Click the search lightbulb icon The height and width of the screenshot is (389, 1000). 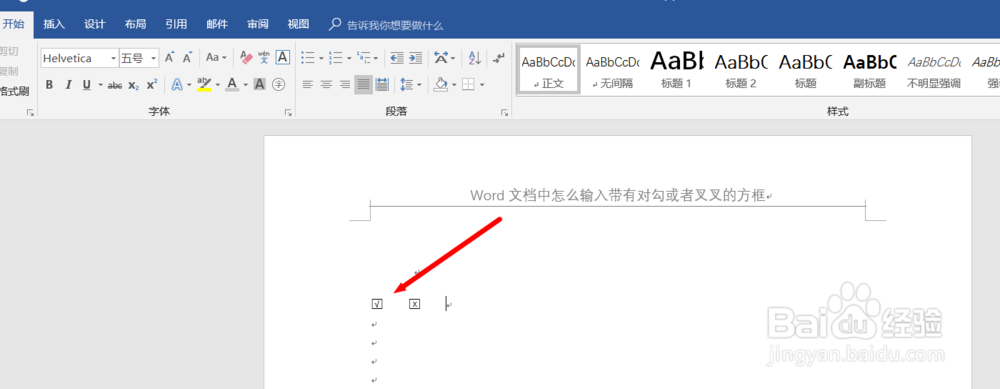tap(335, 25)
